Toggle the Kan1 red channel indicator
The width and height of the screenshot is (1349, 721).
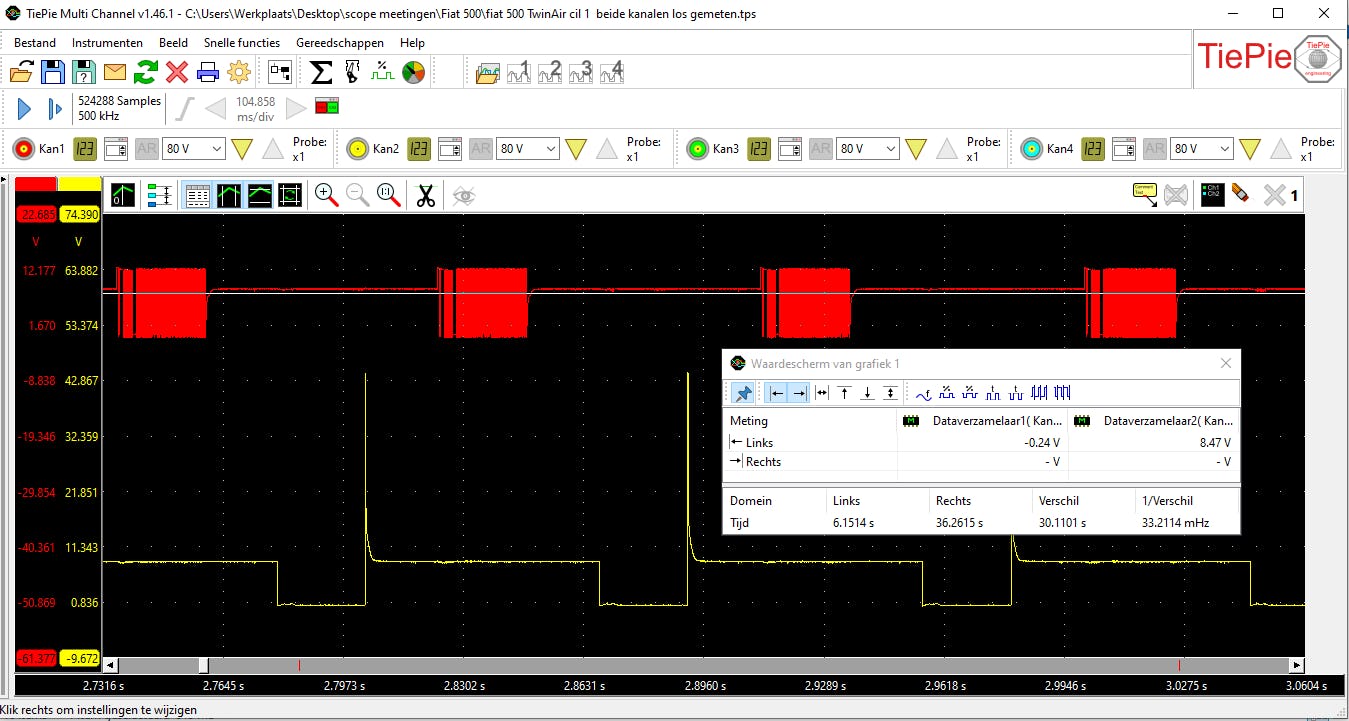point(24,149)
